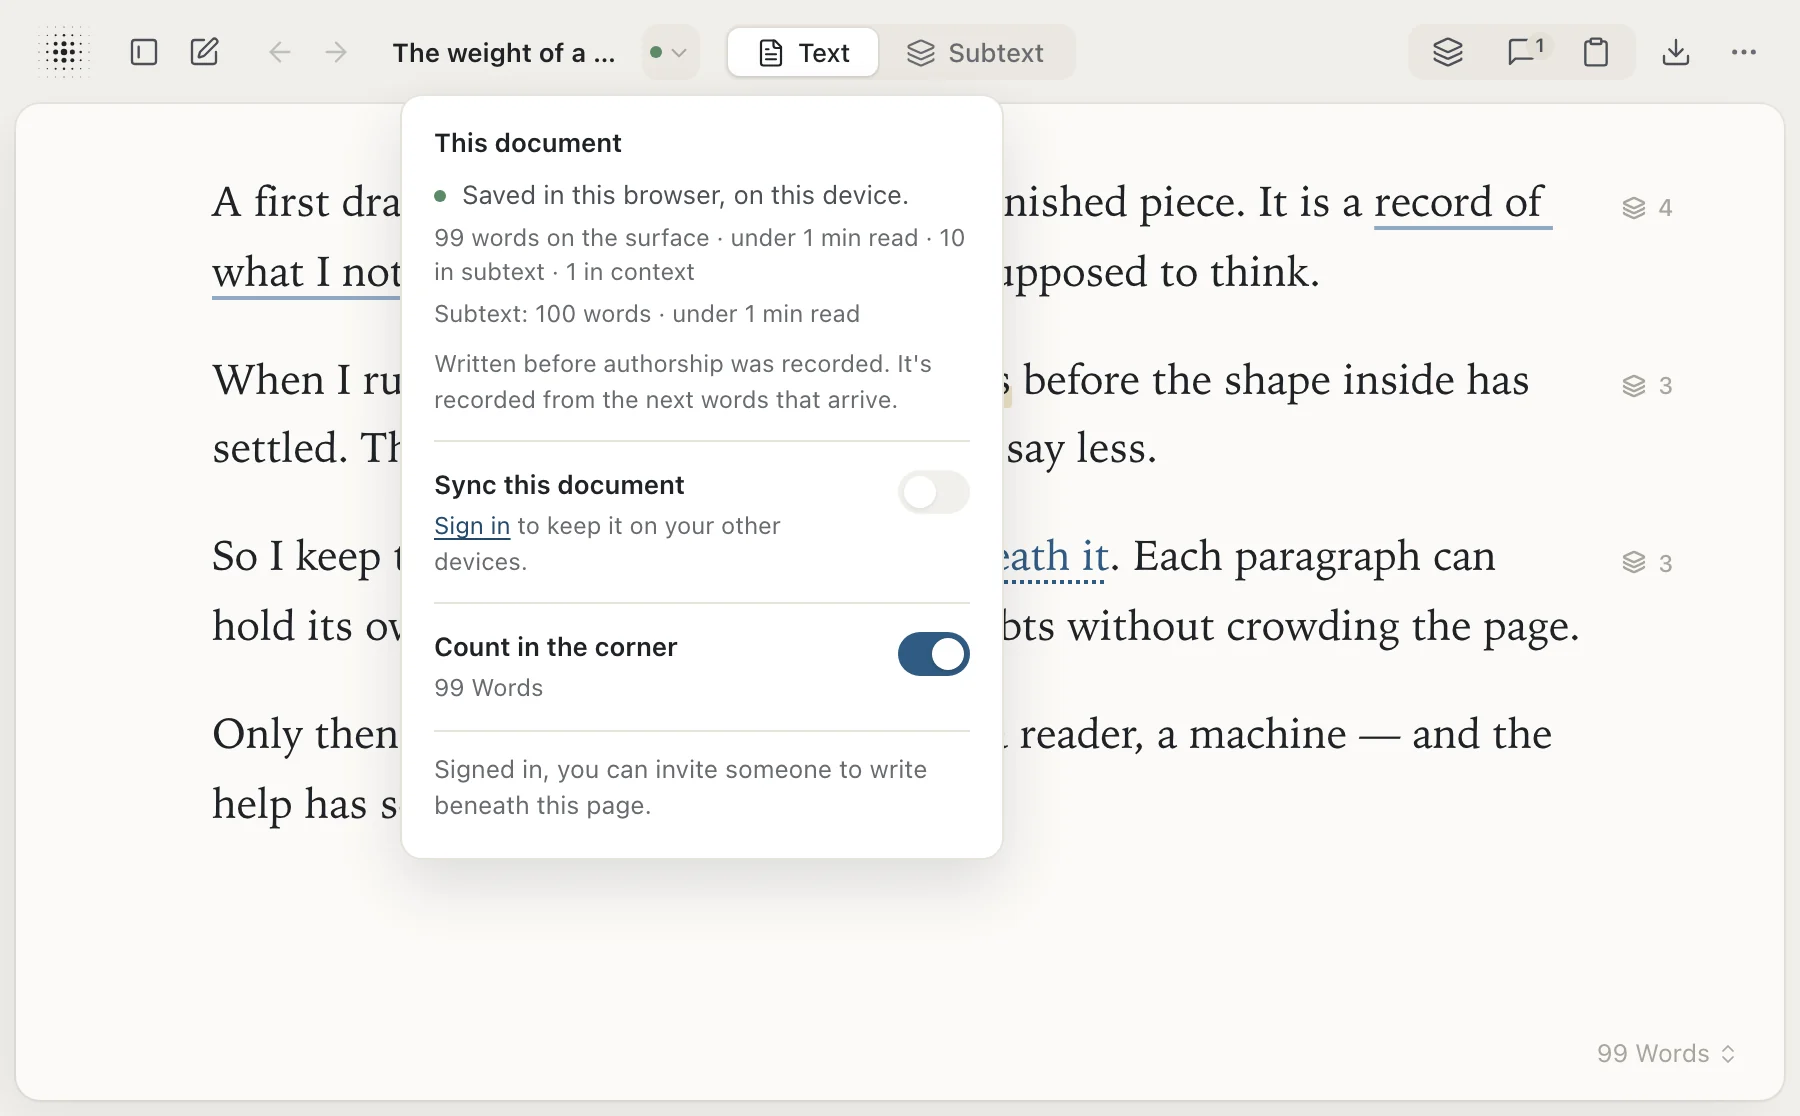Image resolution: width=1800 pixels, height=1116 pixels.
Task: Collapse the document status dropdown
Action: pos(669,52)
